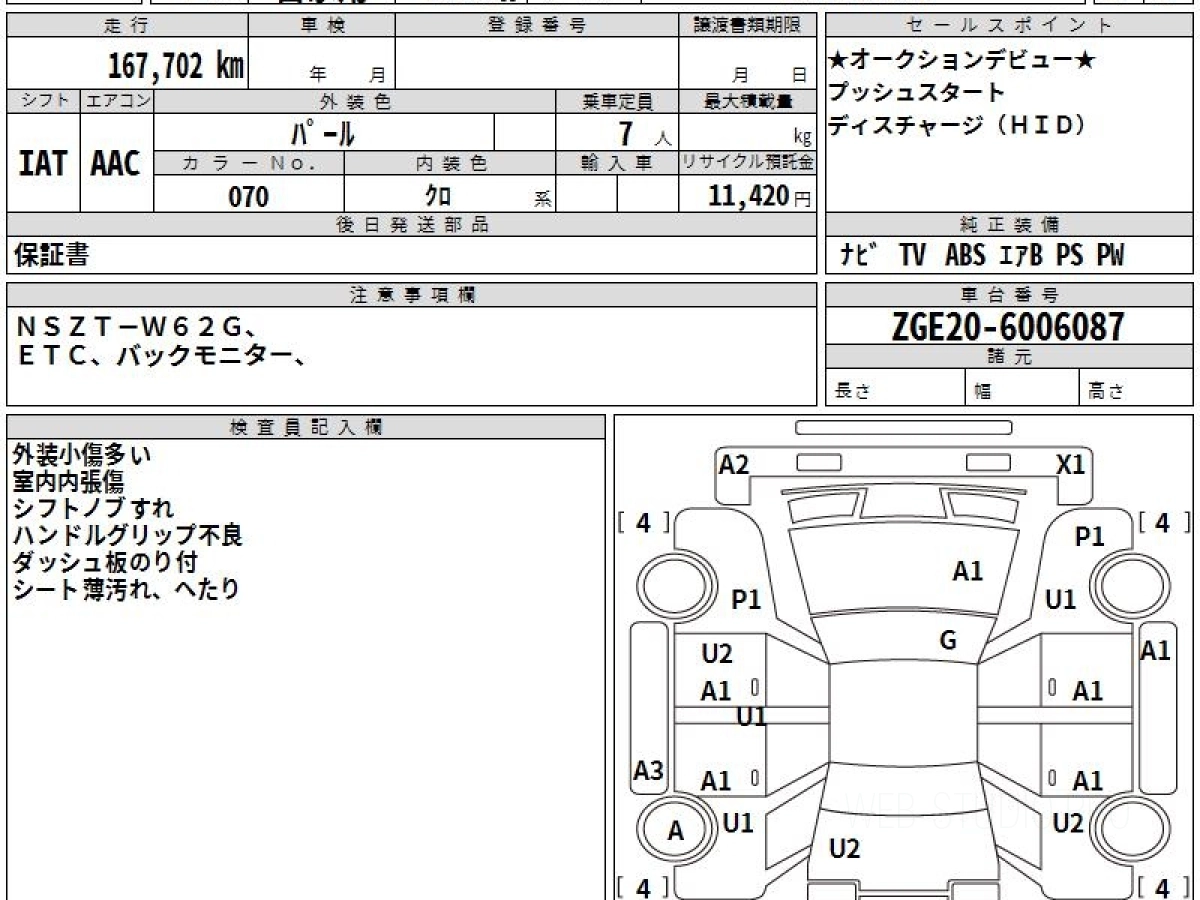1200x900 pixels.
Task: Click the A2 damage mark on the diagram
Action: (734, 464)
